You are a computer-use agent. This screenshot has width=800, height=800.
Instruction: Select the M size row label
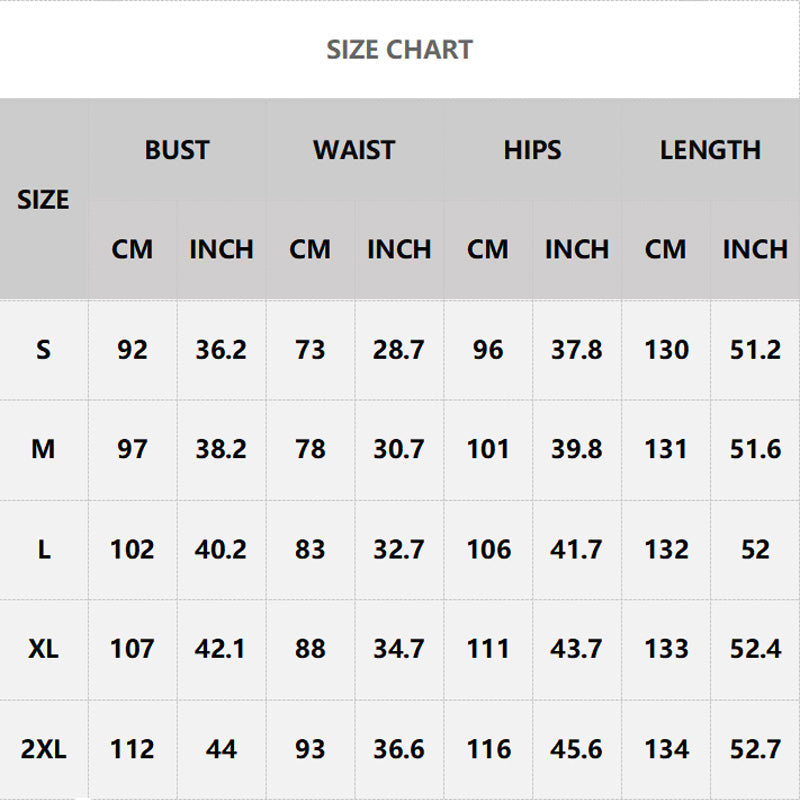[43, 450]
